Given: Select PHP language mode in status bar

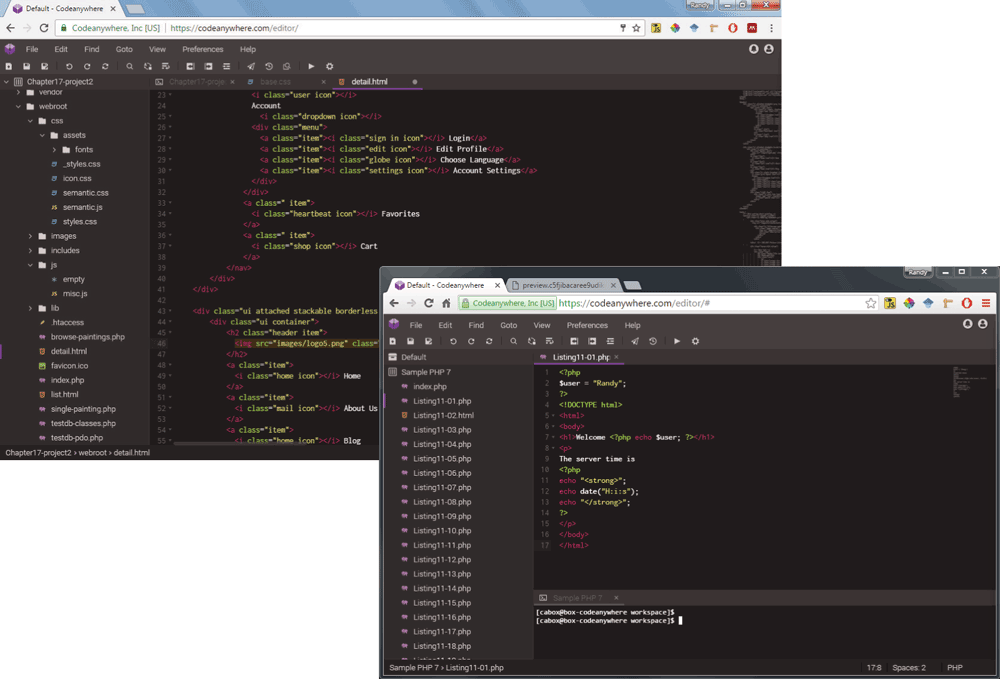Looking at the screenshot, I should 954,667.
